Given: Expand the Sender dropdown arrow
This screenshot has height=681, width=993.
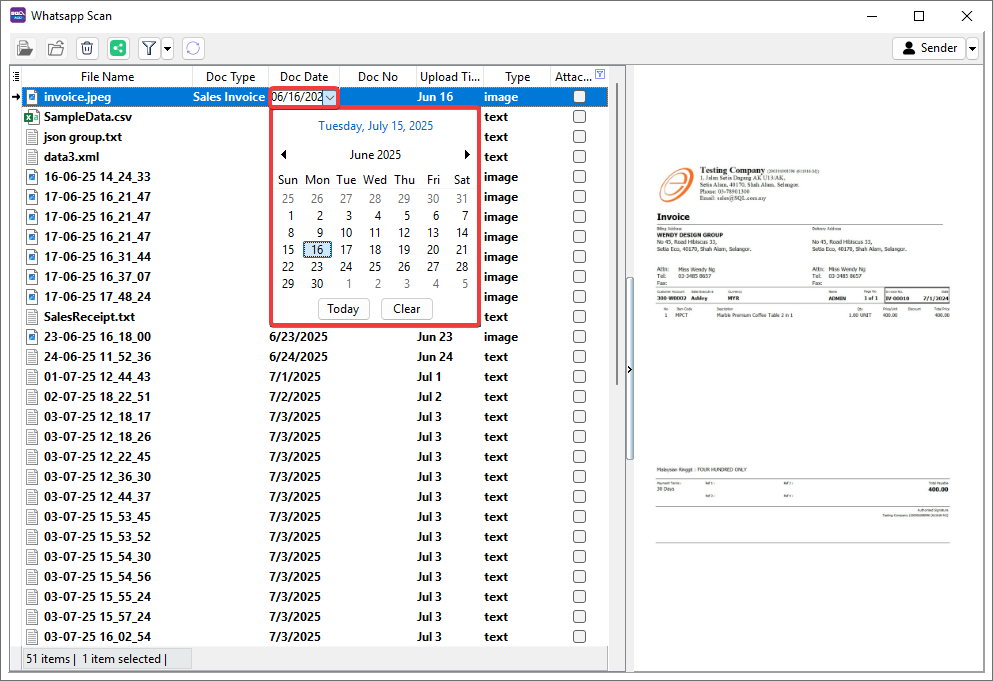Looking at the screenshot, I should tap(972, 48).
